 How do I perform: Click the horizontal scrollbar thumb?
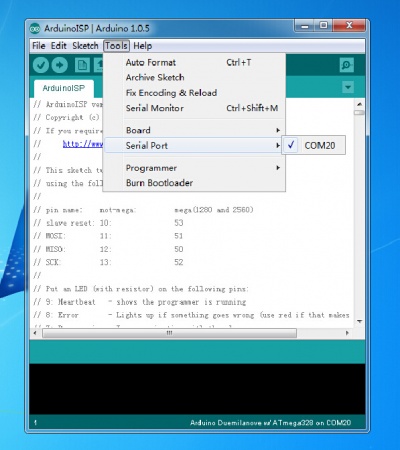pyautogui.click(x=169, y=333)
